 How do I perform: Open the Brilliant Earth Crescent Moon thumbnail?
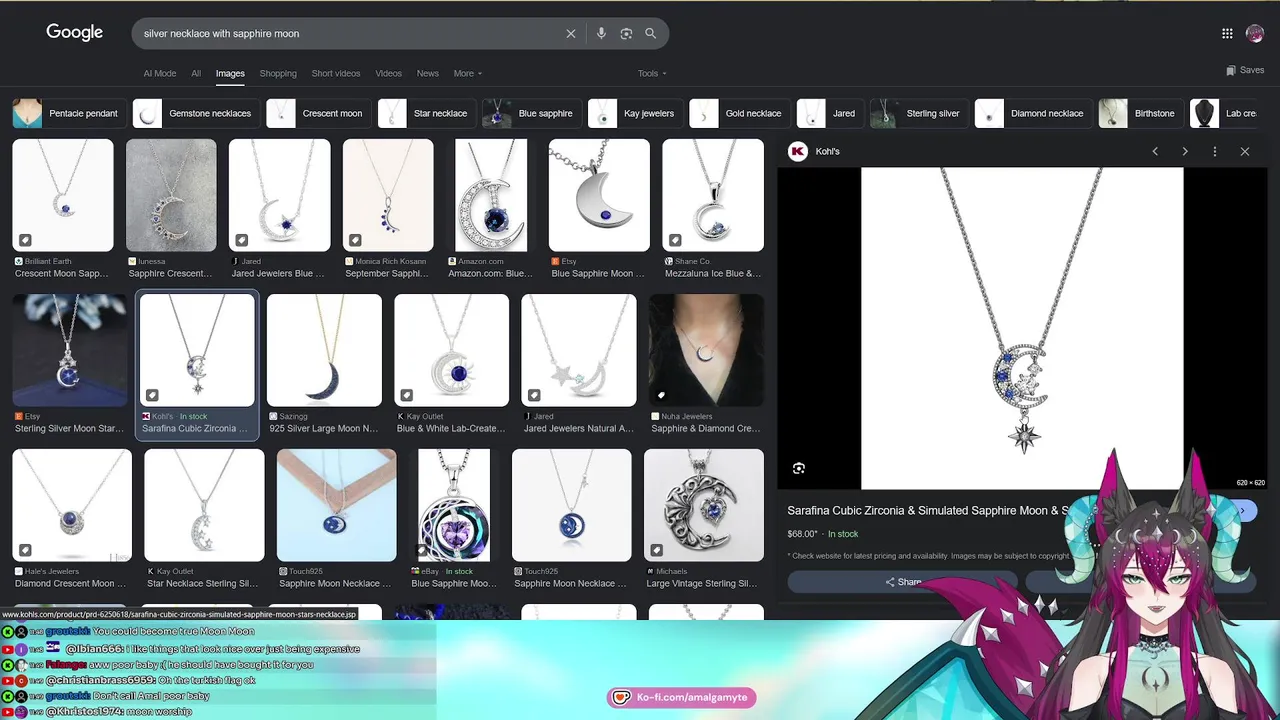[63, 195]
